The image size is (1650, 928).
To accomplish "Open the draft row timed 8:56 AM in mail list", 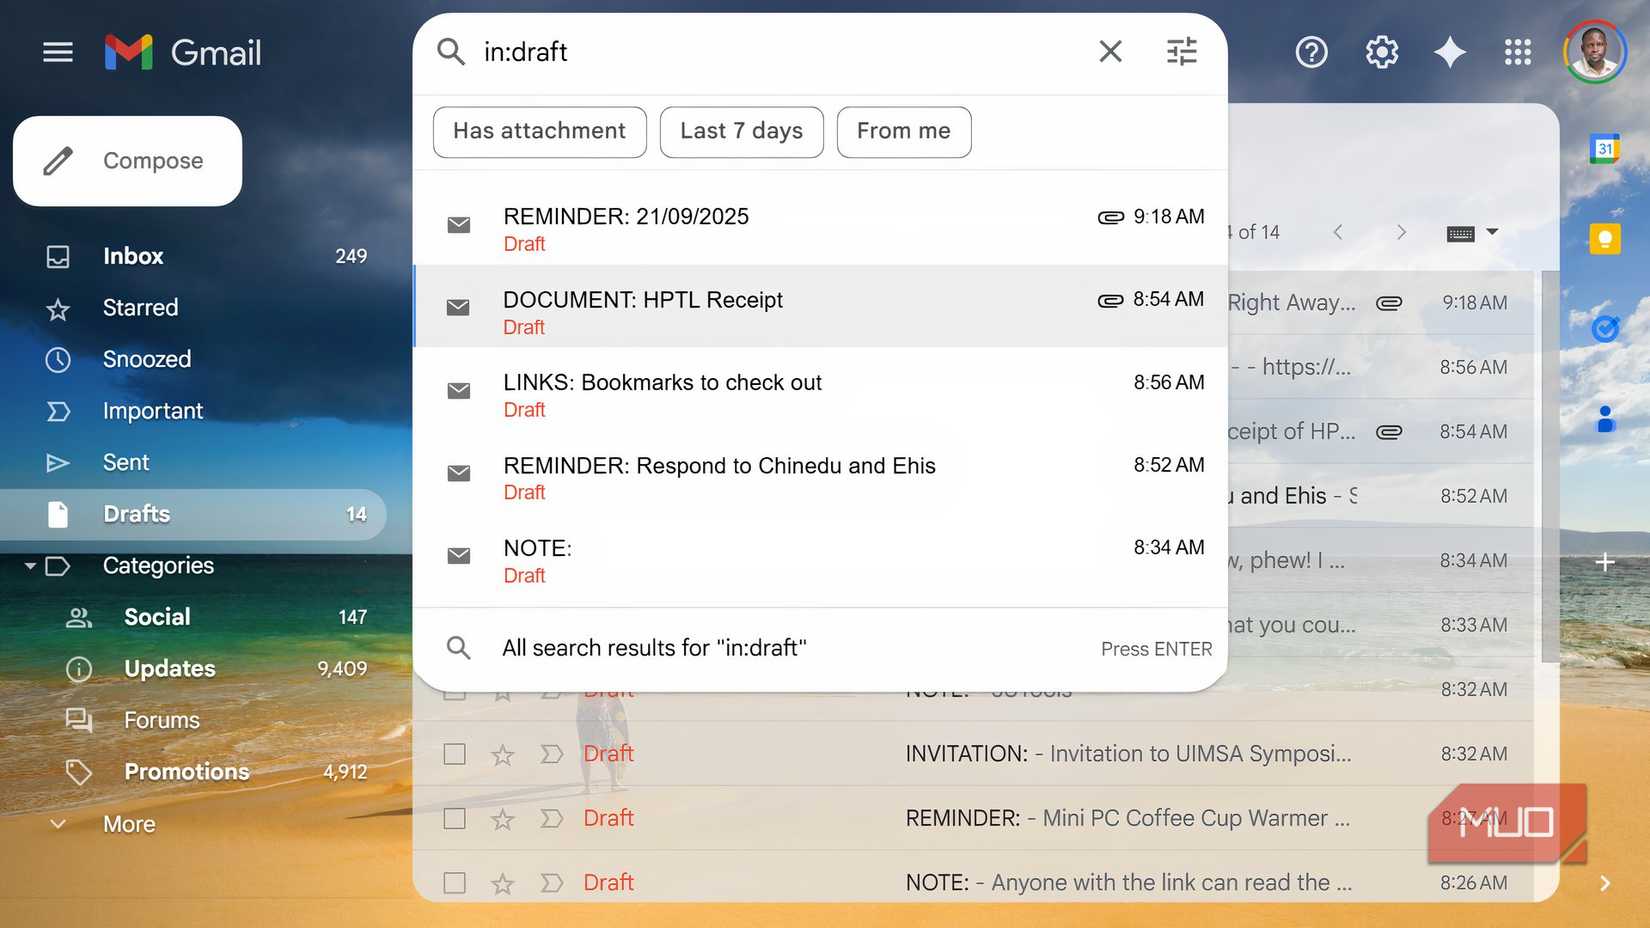I will pyautogui.click(x=1380, y=367).
